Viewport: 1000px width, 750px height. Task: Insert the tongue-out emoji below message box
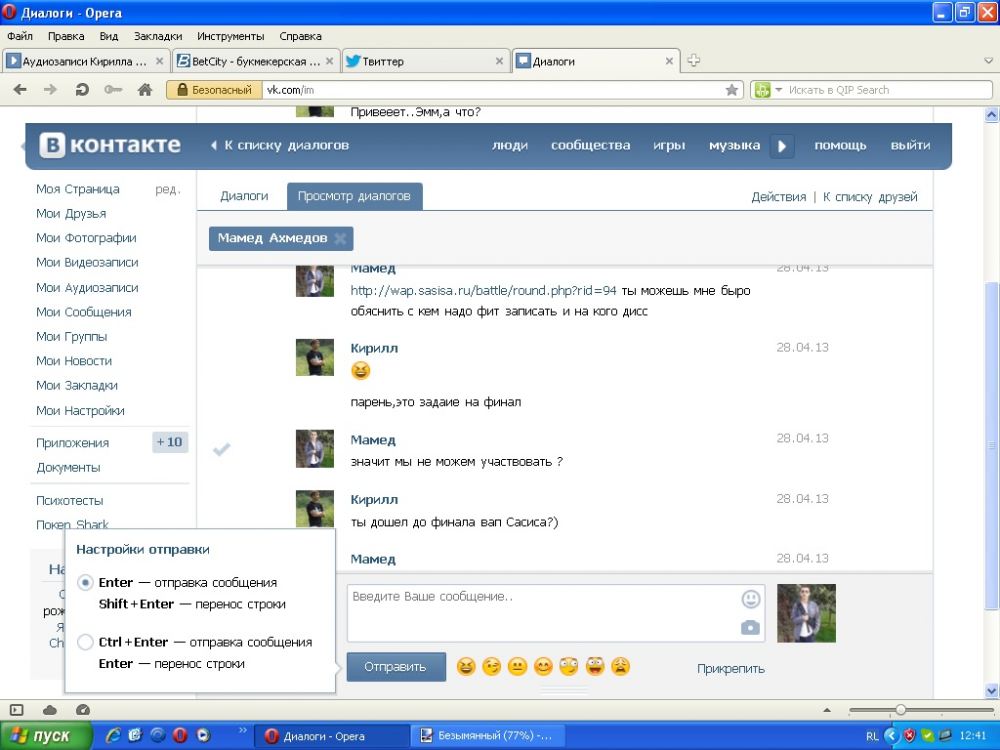click(x=595, y=667)
